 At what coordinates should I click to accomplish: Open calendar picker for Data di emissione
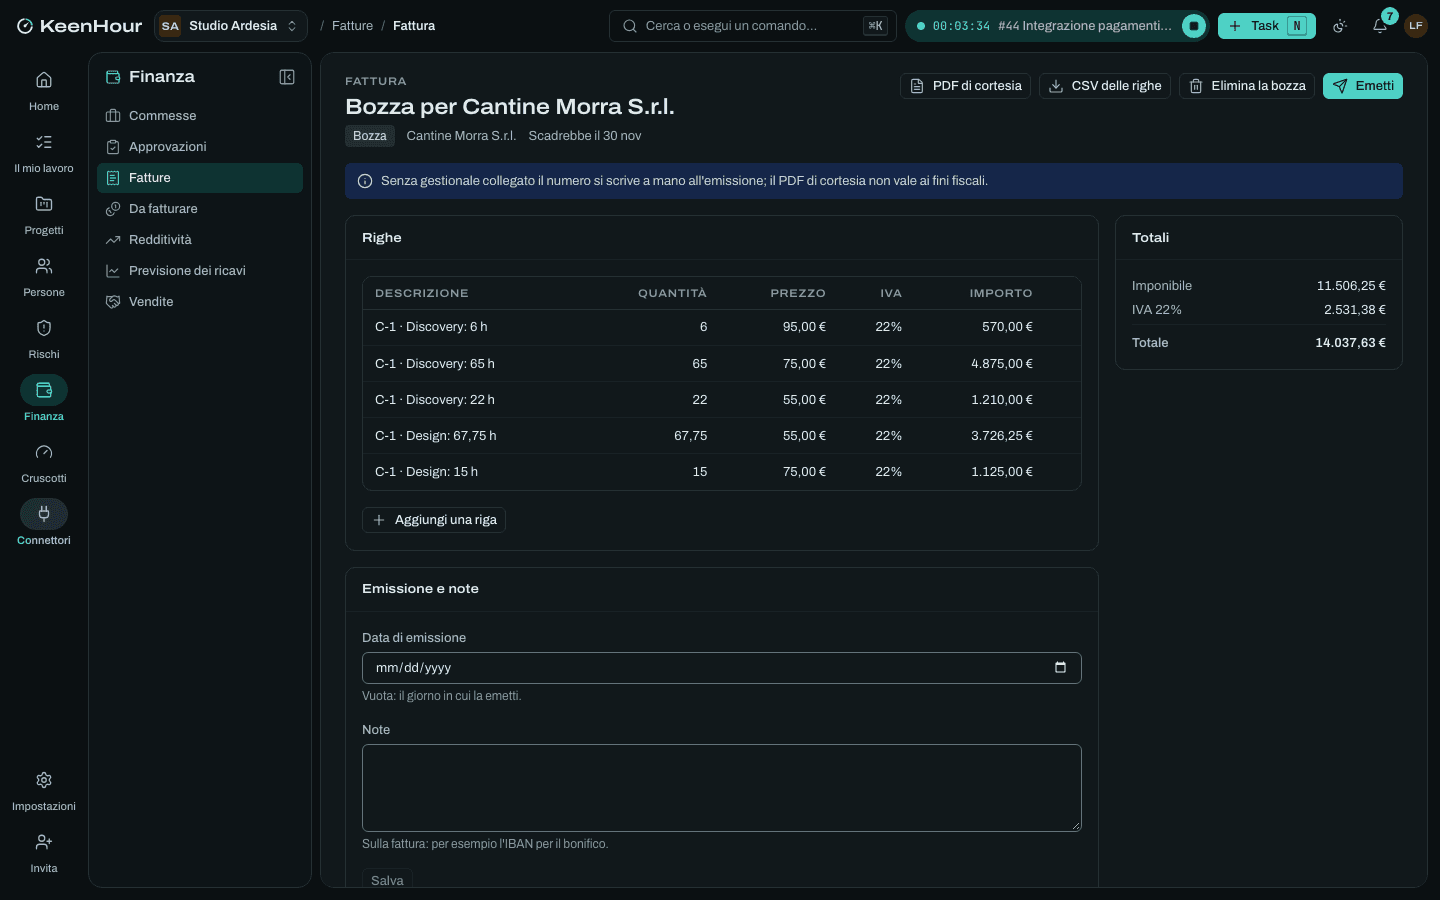coord(1060,667)
